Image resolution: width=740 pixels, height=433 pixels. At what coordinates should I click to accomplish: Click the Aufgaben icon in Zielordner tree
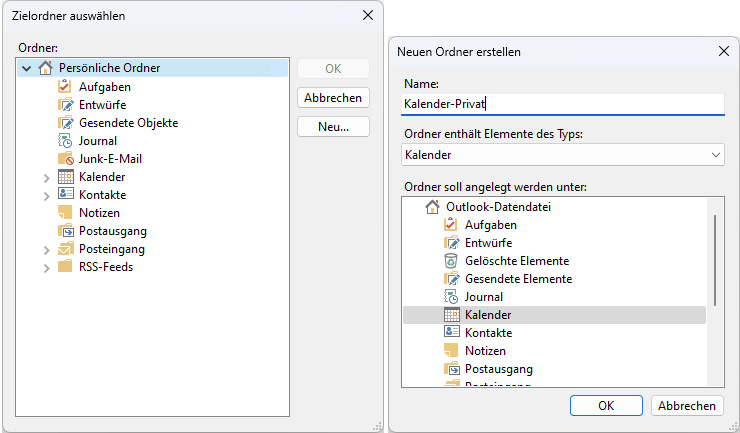point(65,87)
